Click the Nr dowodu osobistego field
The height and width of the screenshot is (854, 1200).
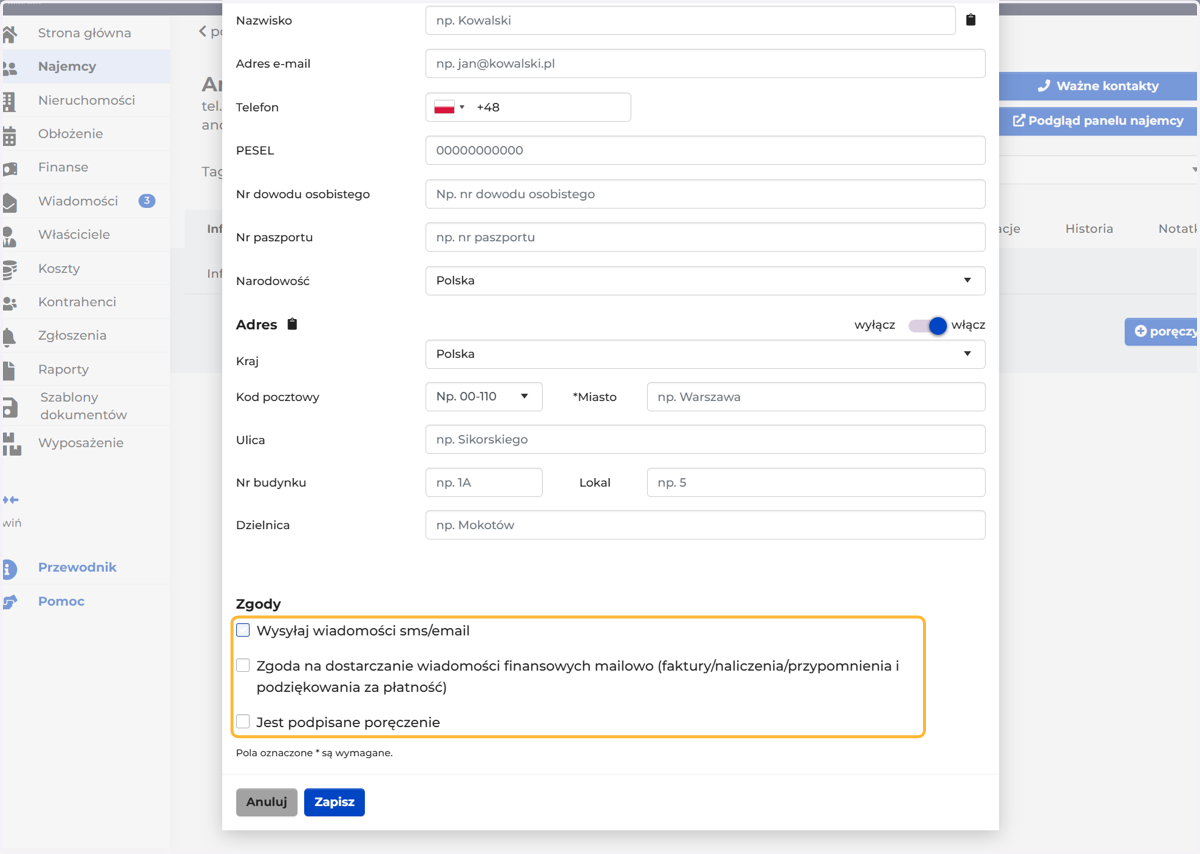click(x=705, y=194)
